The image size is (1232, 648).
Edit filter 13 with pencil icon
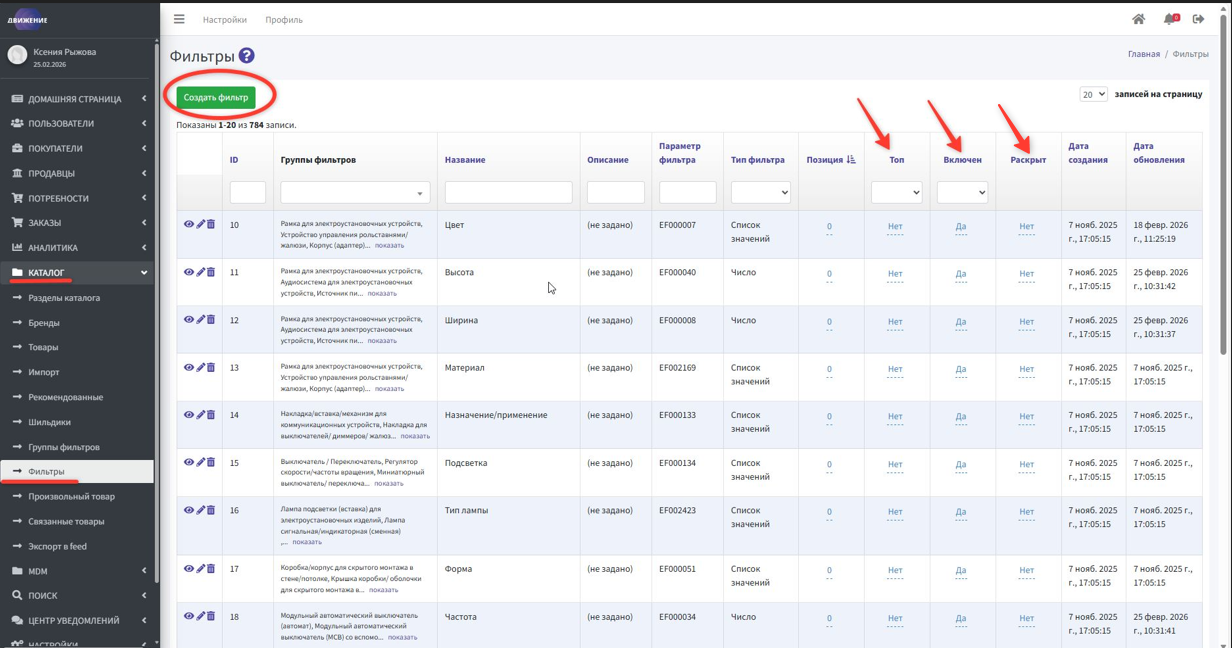click(200, 367)
